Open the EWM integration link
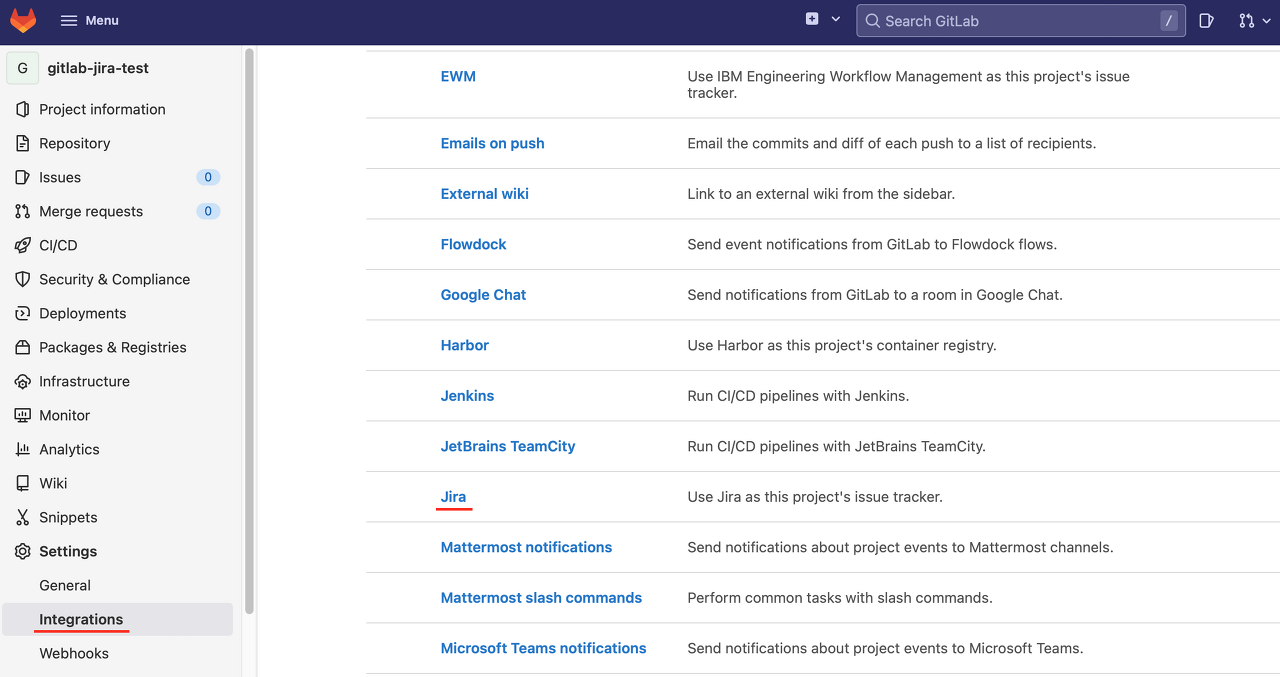This screenshot has height=677, width=1280. [x=458, y=76]
